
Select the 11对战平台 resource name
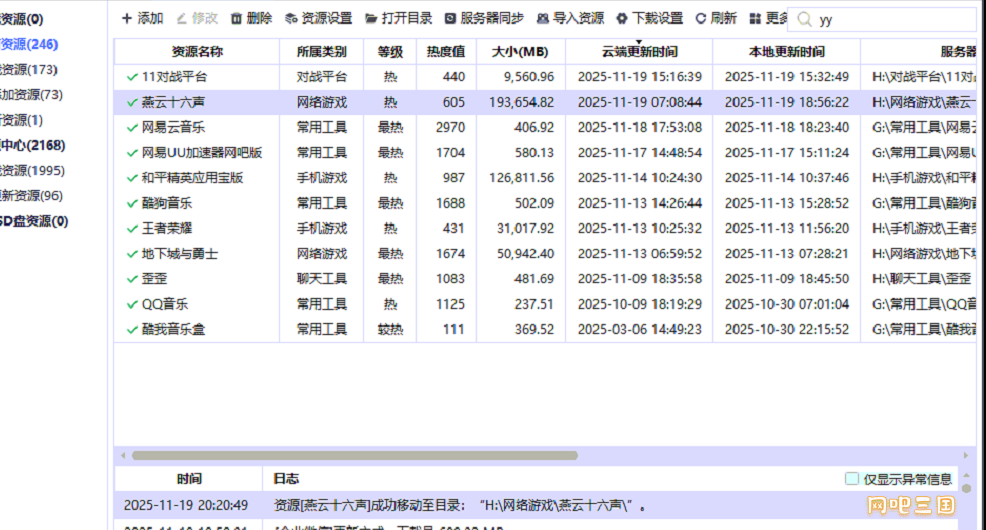click(x=174, y=77)
